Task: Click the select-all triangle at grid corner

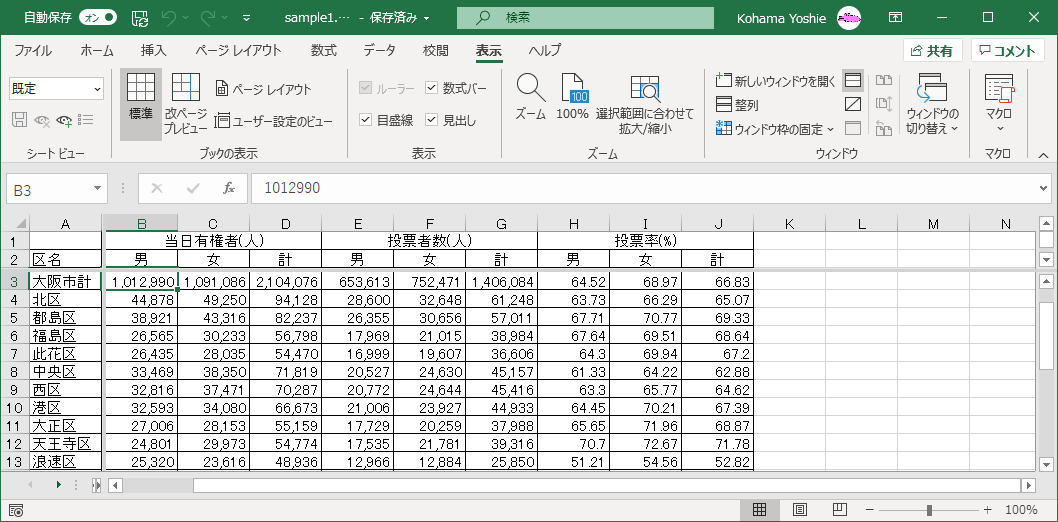Action: (21, 223)
